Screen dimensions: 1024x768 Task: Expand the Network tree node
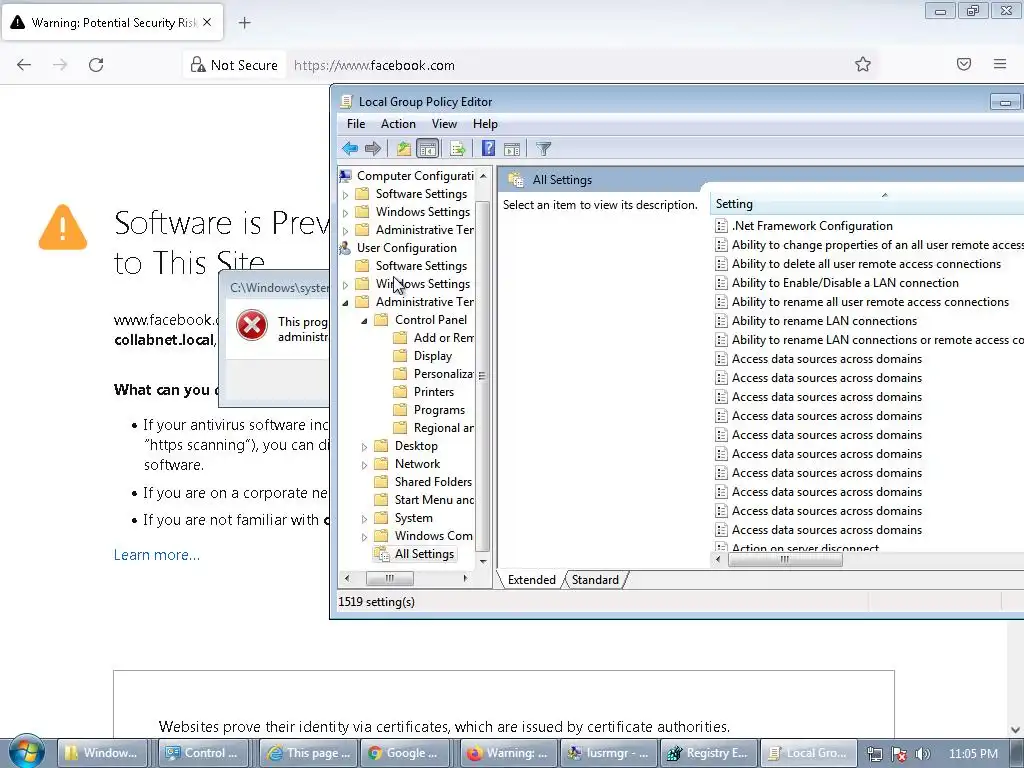[x=364, y=465]
